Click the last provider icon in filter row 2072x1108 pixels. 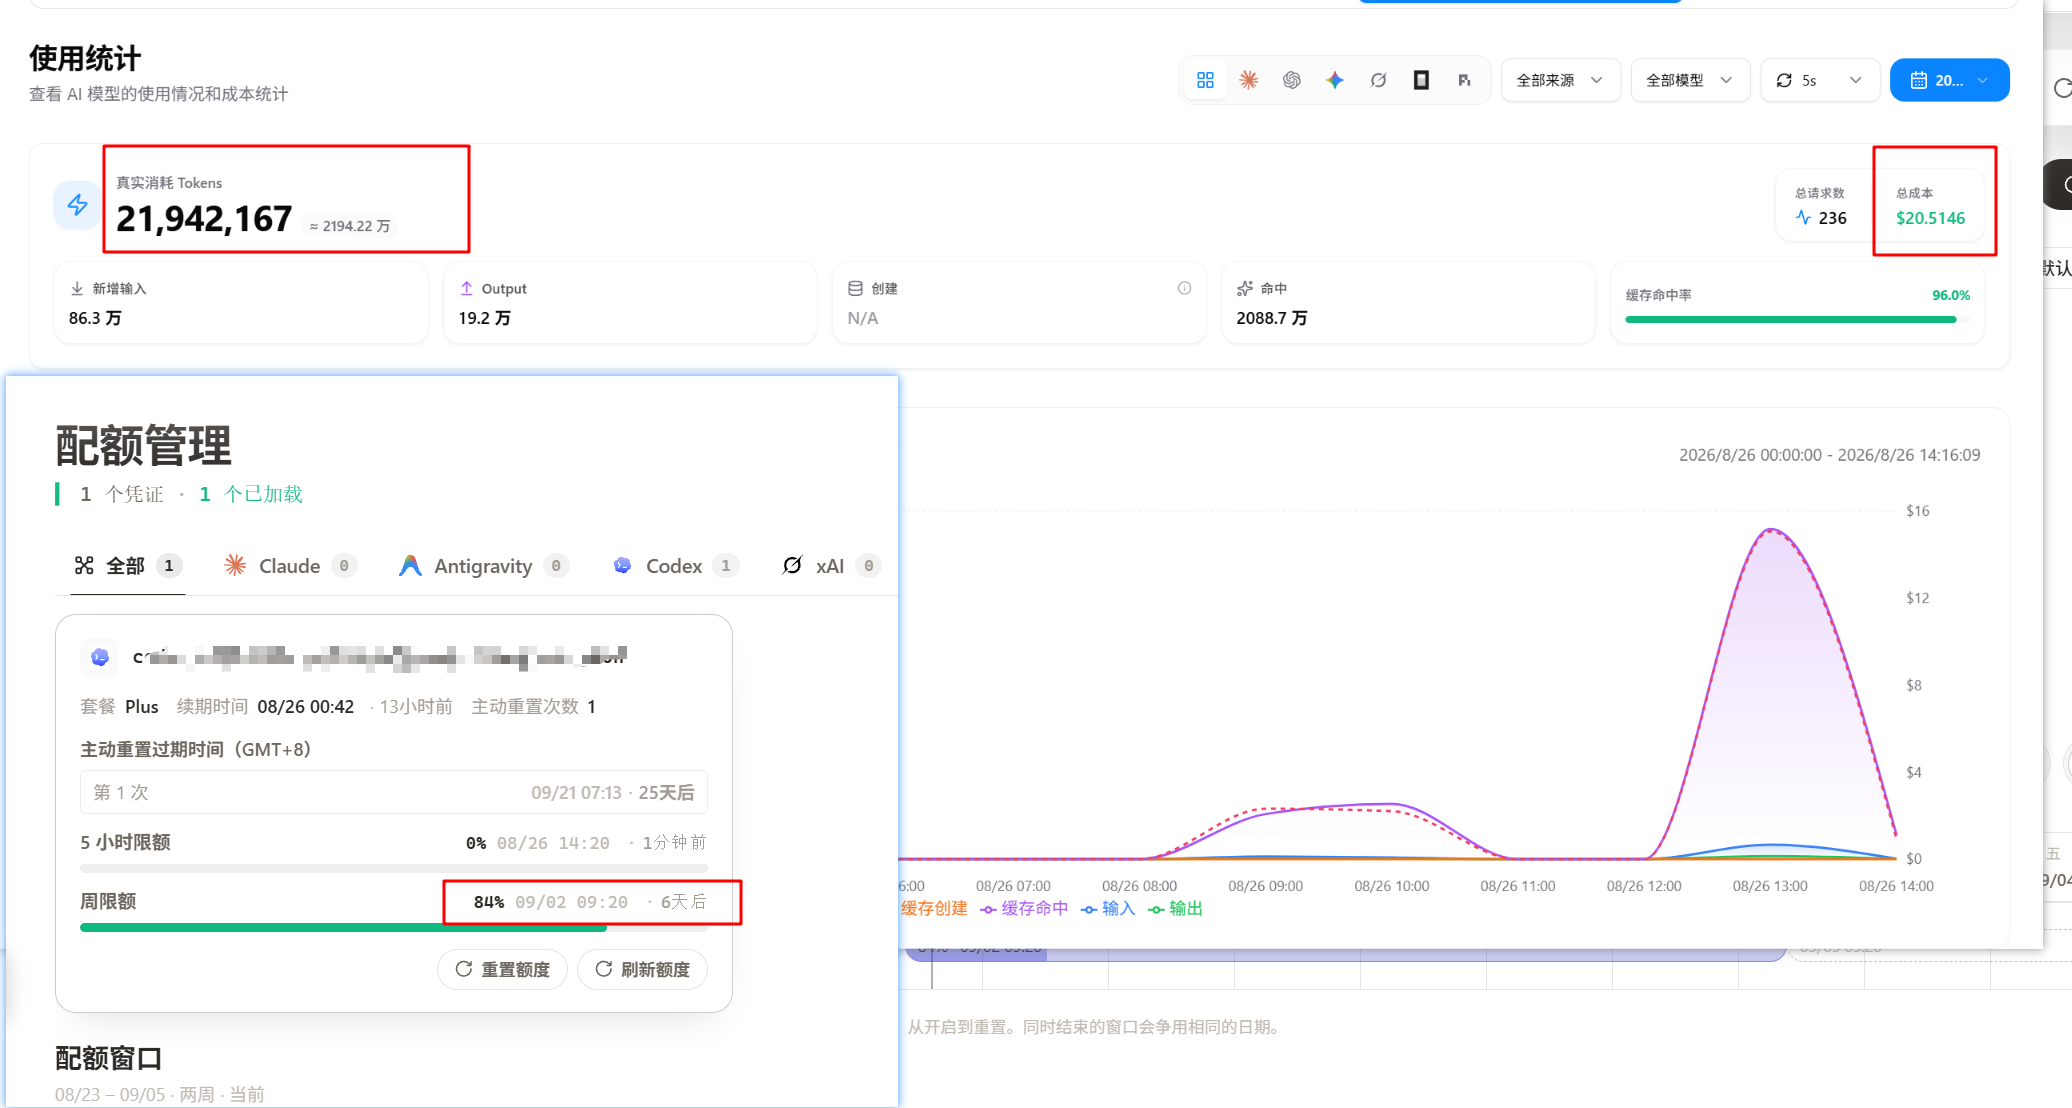pyautogui.click(x=1464, y=80)
